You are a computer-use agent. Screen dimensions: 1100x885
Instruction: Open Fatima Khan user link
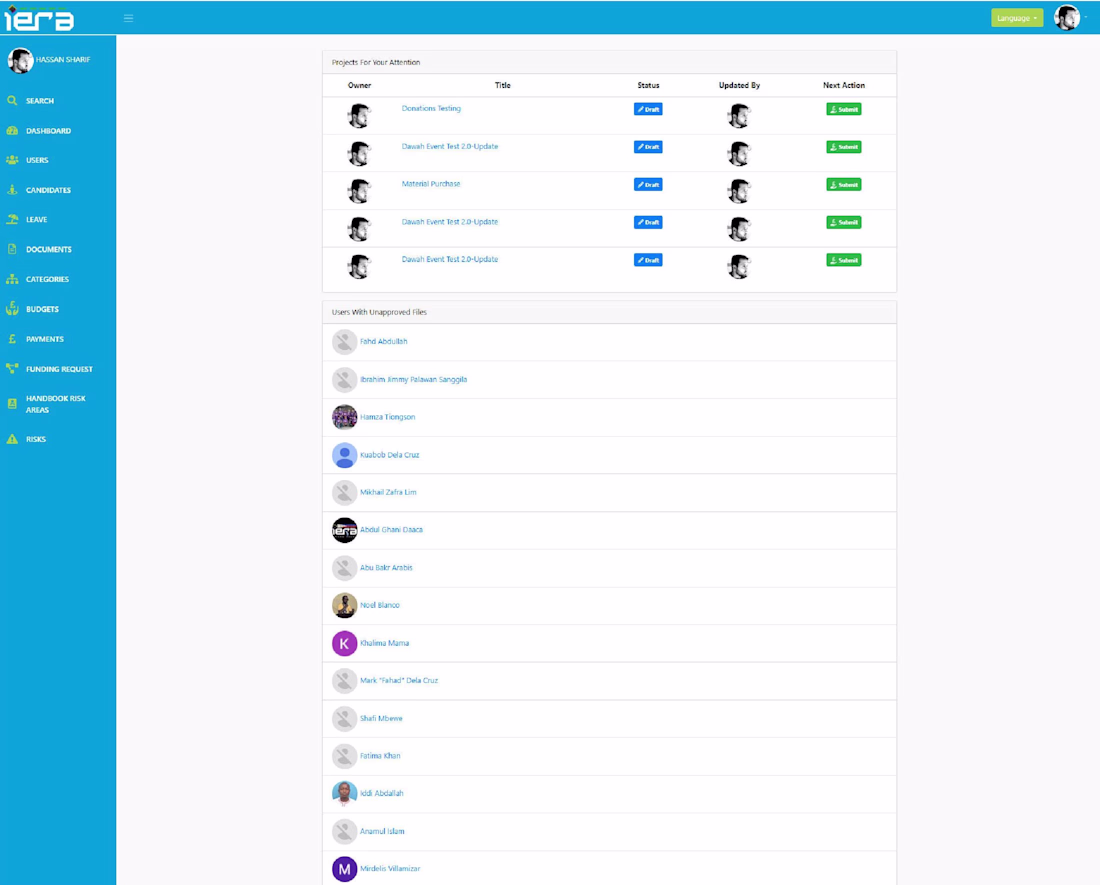[380, 756]
